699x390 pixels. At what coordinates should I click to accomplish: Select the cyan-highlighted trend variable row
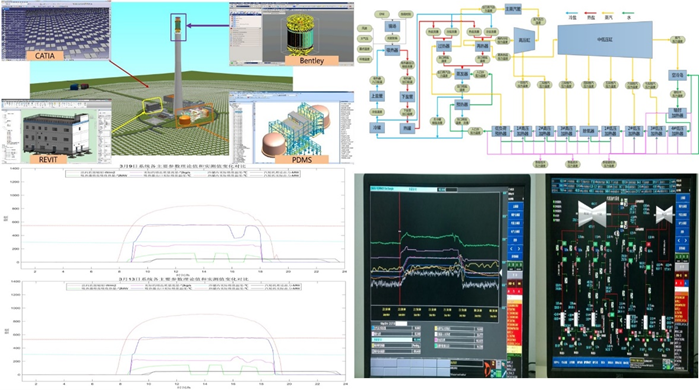[x=396, y=340]
